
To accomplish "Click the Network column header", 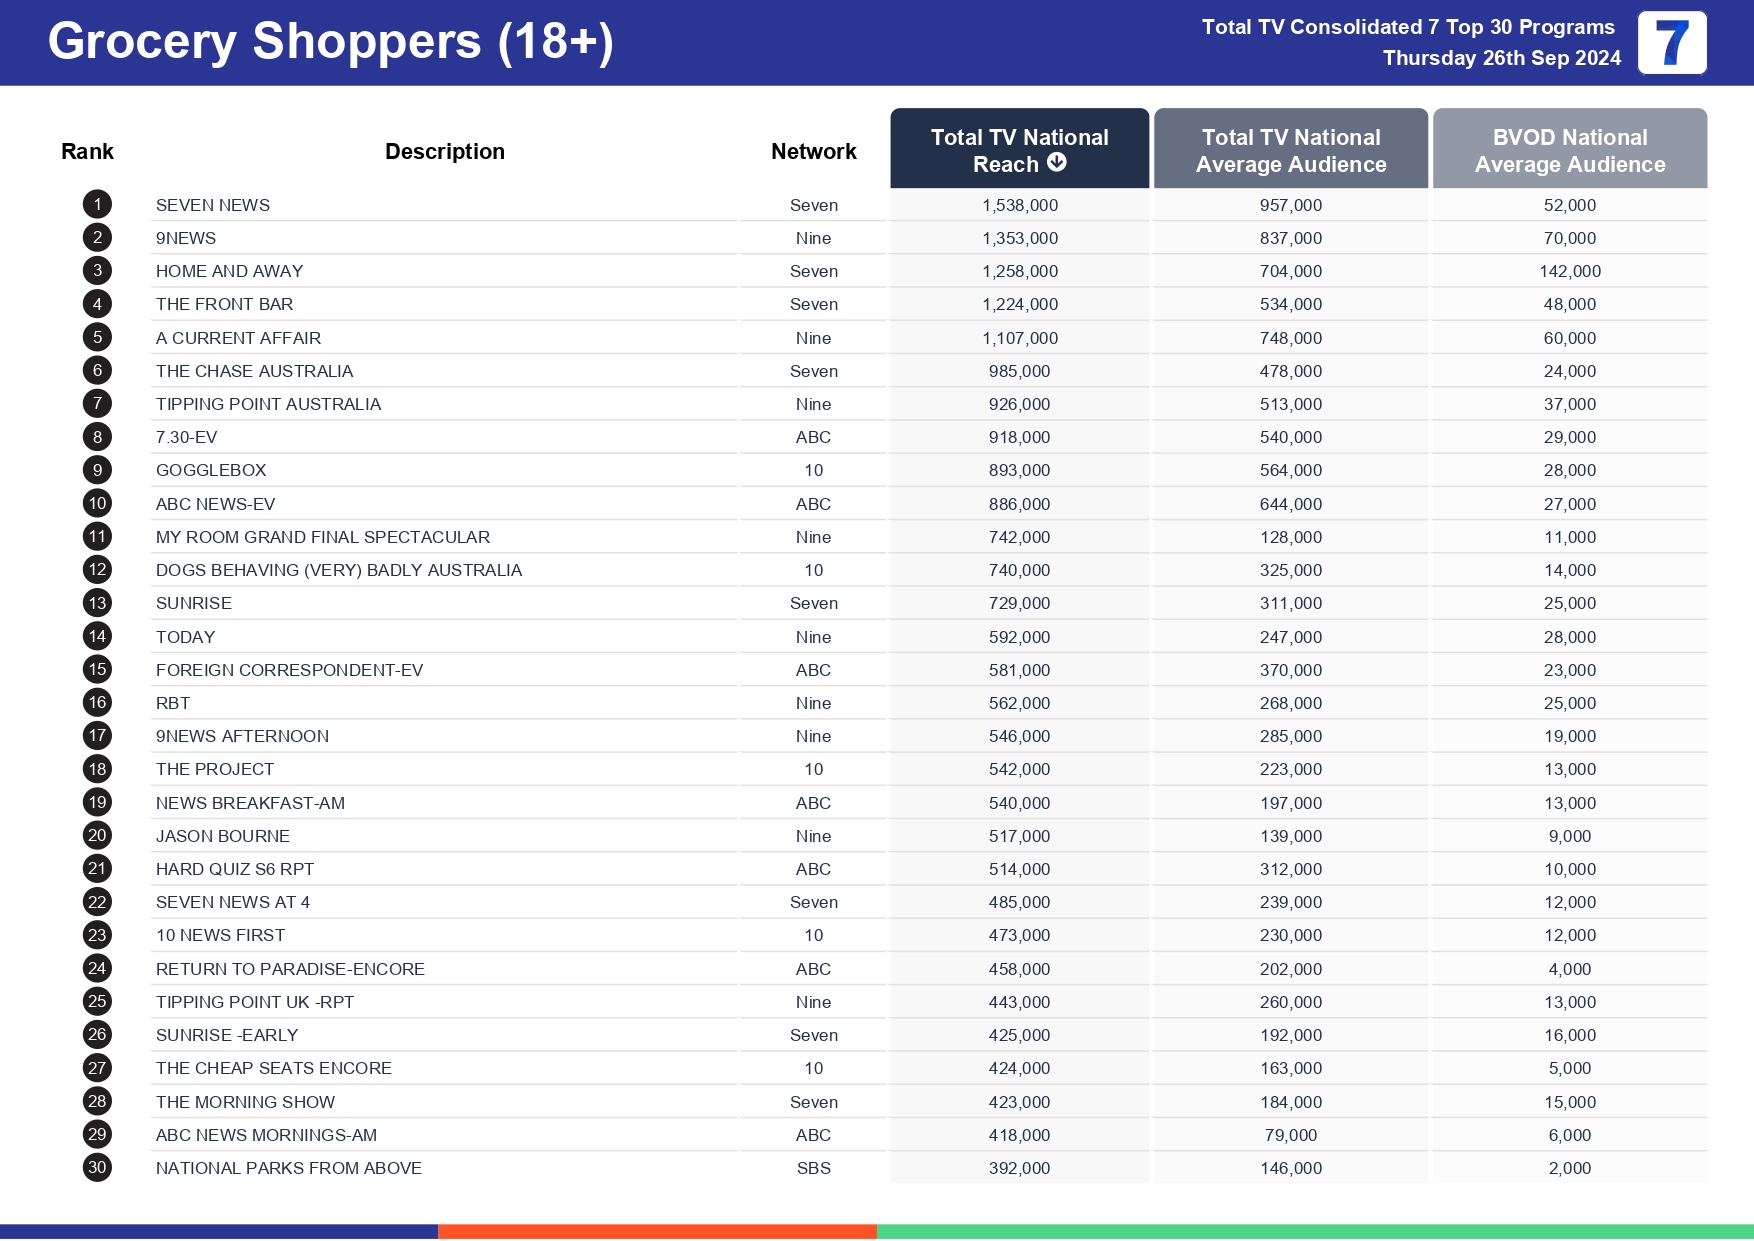I will [813, 152].
